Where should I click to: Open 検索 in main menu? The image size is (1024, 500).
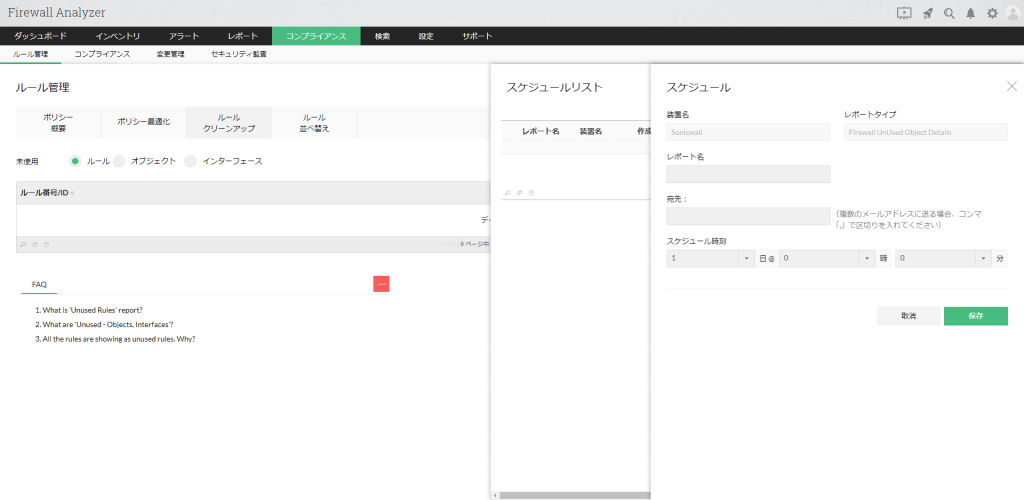pos(382,37)
